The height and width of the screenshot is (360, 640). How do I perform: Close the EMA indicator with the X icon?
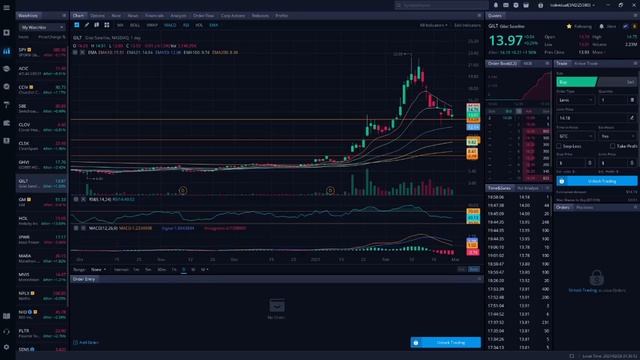82,52
